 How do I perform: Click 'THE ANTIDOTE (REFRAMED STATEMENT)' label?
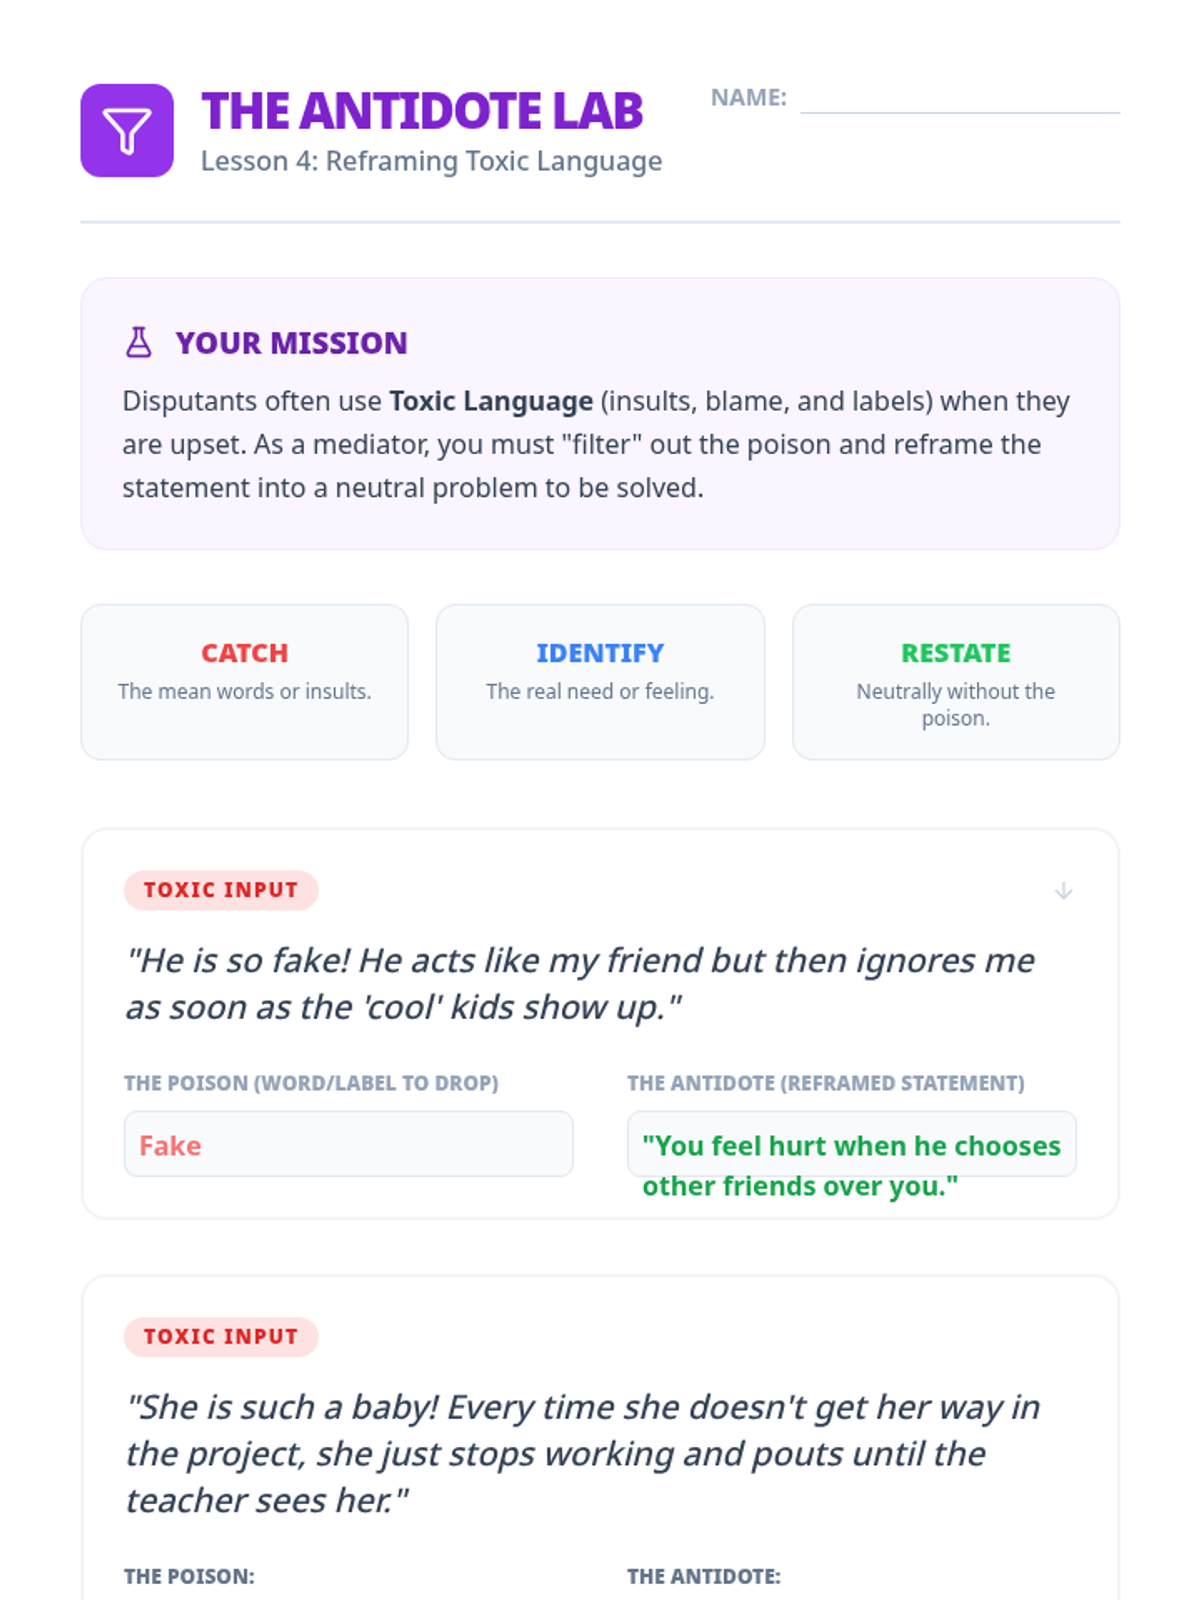pos(825,1083)
